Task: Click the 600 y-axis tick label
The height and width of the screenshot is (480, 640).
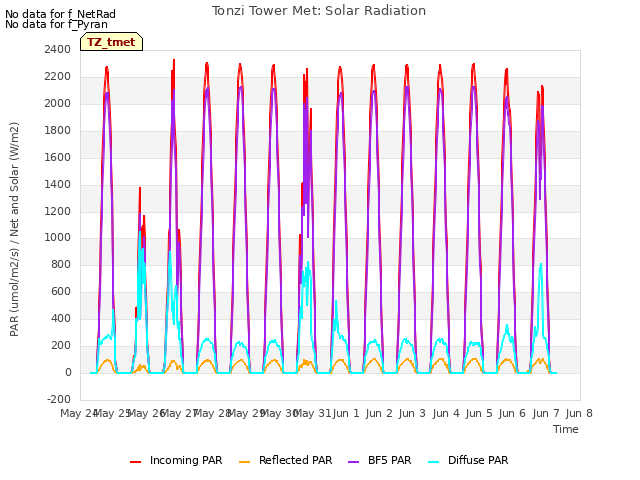Action: coord(61,291)
